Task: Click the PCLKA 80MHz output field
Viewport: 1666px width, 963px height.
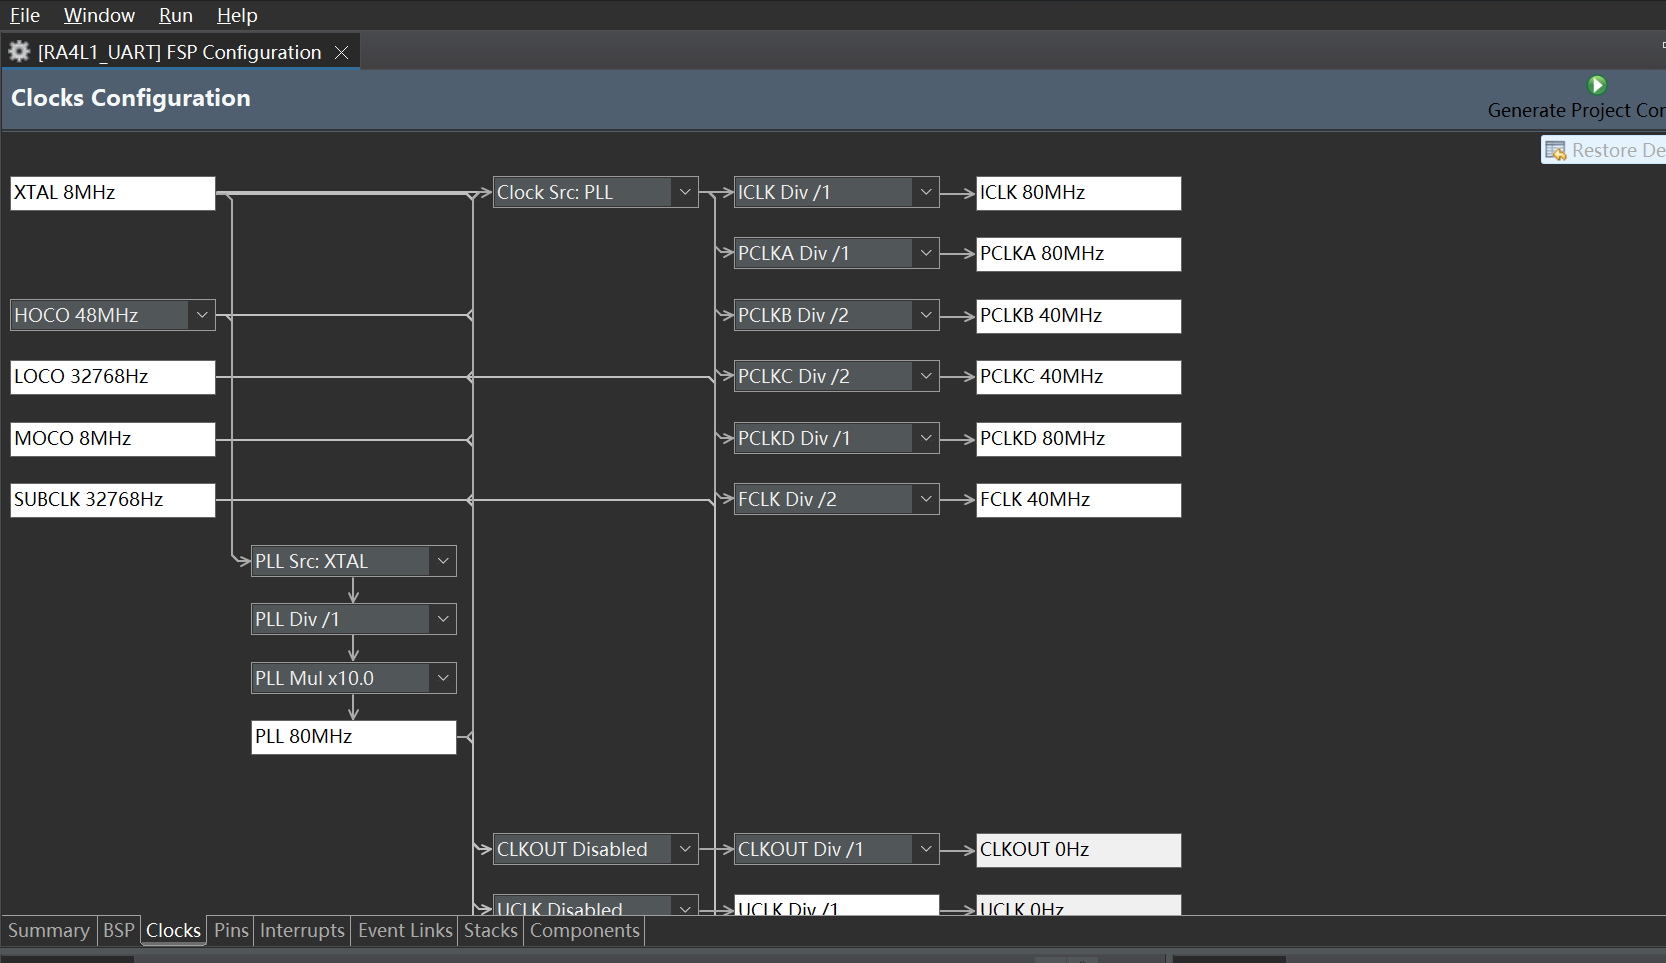Action: point(1079,254)
